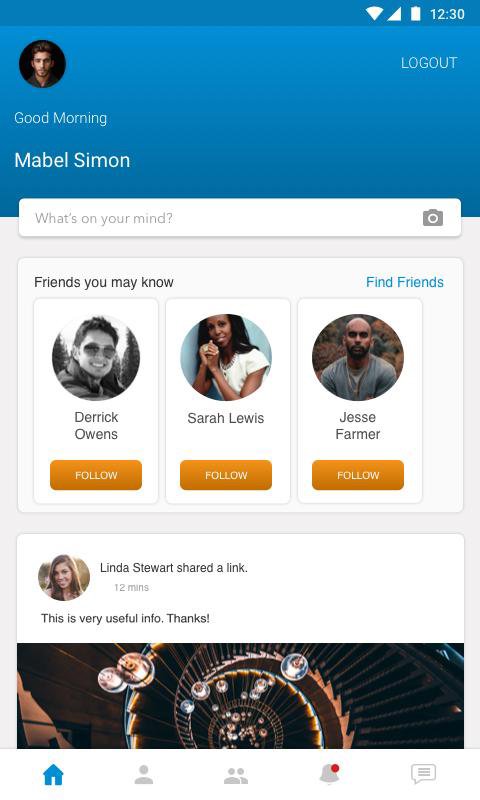This screenshot has height=800, width=480.
Task: Open Derrick Owens' profile photo
Action: pos(96,357)
